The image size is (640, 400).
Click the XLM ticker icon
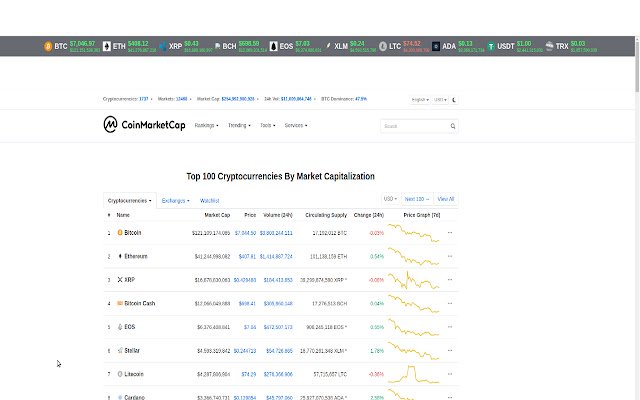pos(328,46)
